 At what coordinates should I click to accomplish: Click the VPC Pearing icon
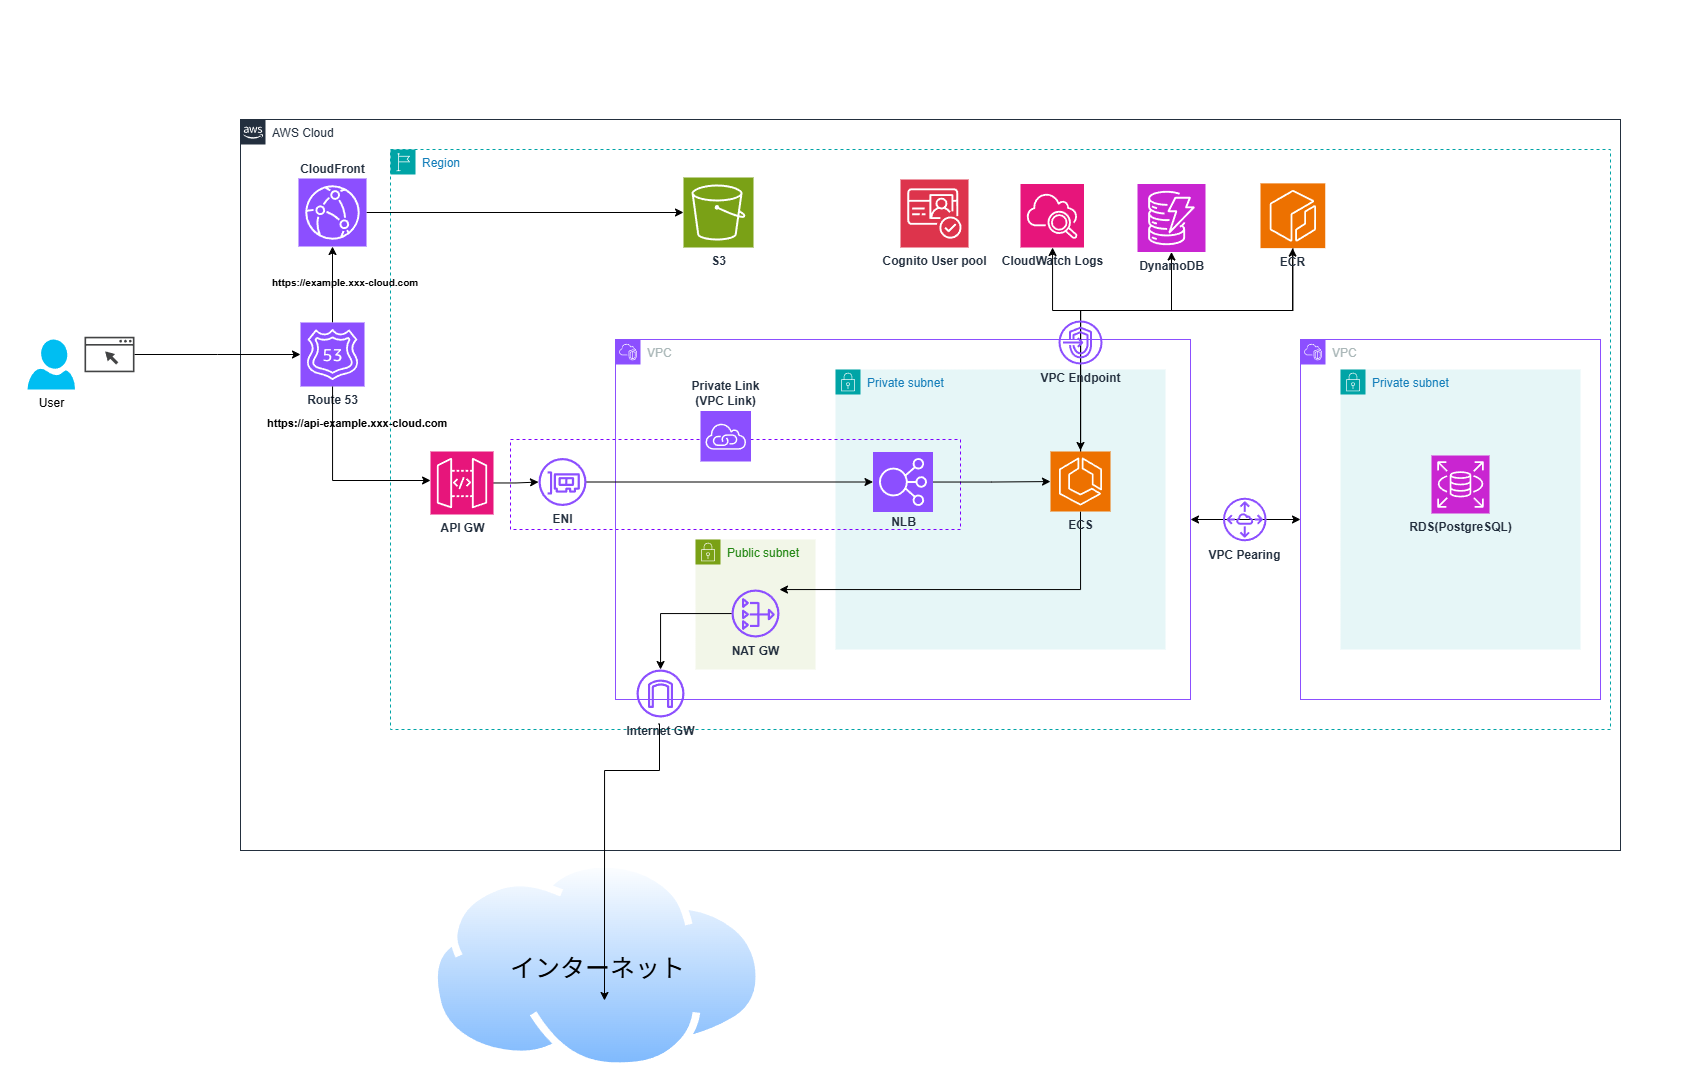pos(1244,519)
